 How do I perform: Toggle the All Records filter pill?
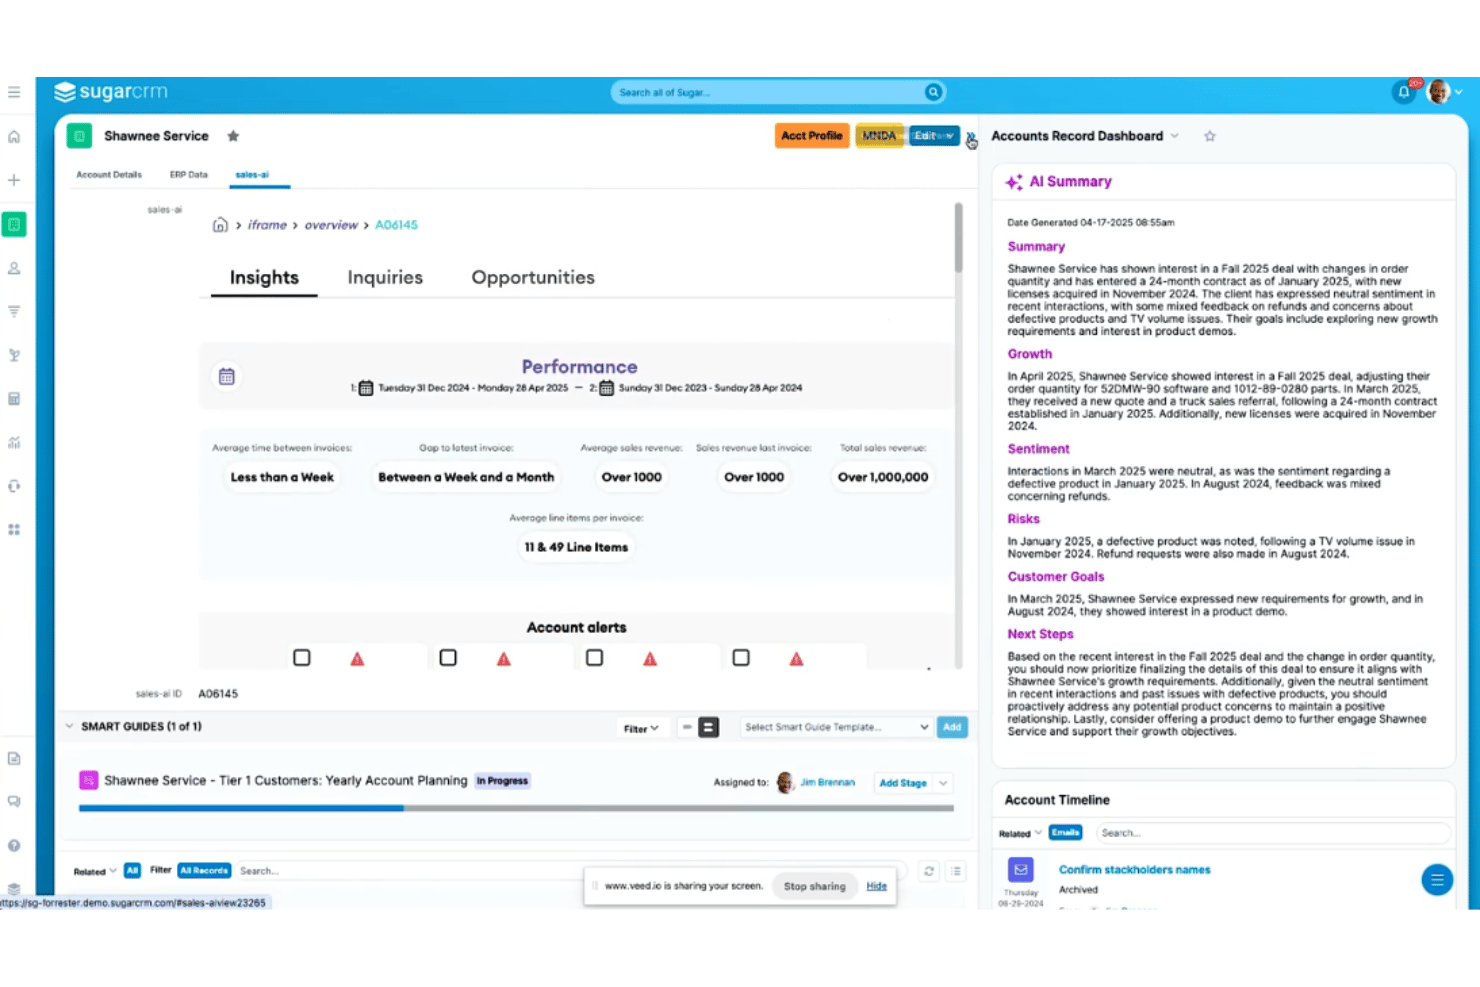[x=204, y=871]
